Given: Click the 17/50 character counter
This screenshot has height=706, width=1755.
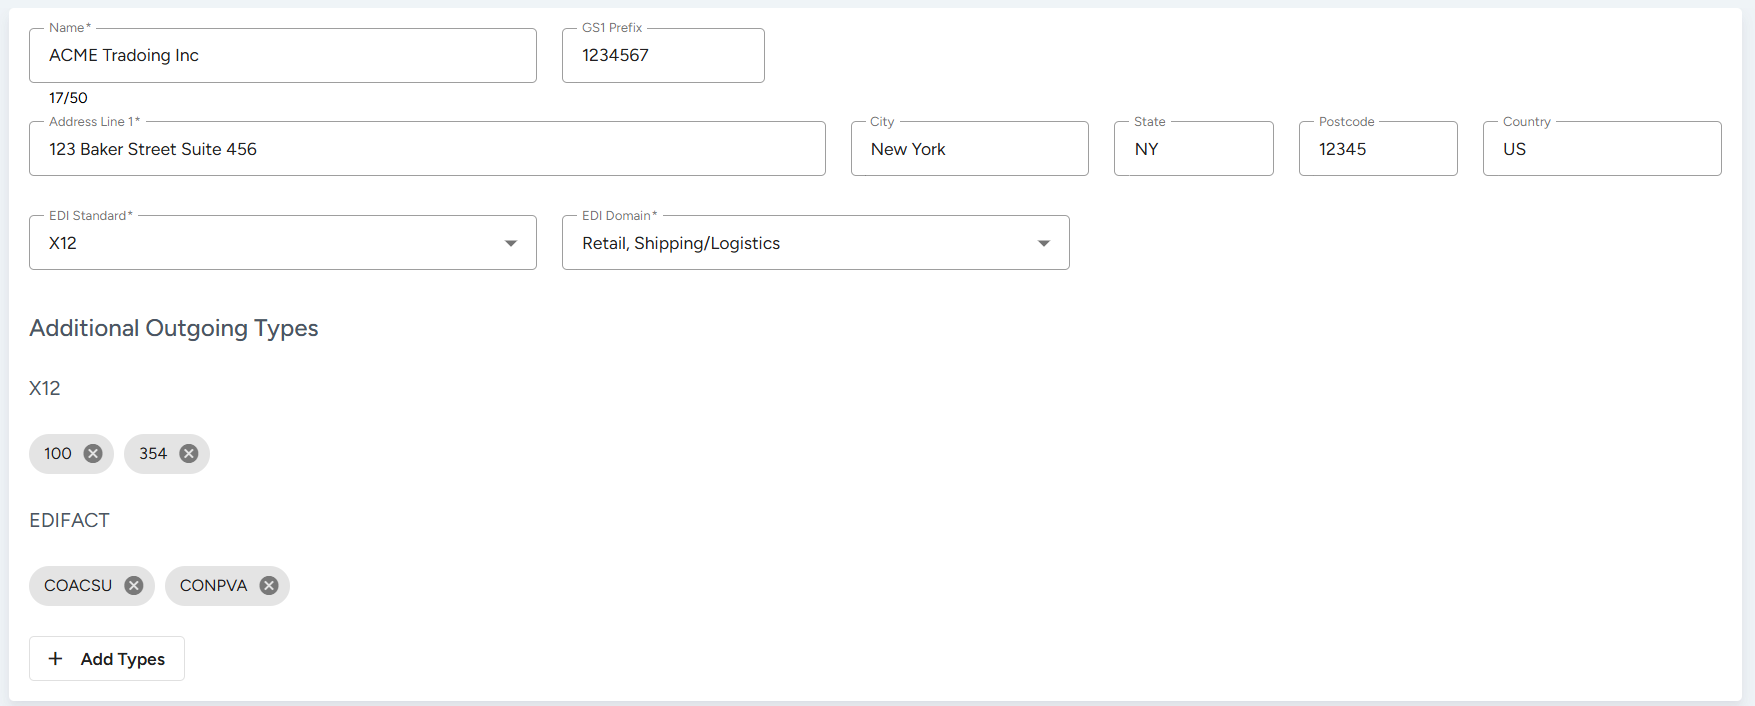Looking at the screenshot, I should [68, 98].
